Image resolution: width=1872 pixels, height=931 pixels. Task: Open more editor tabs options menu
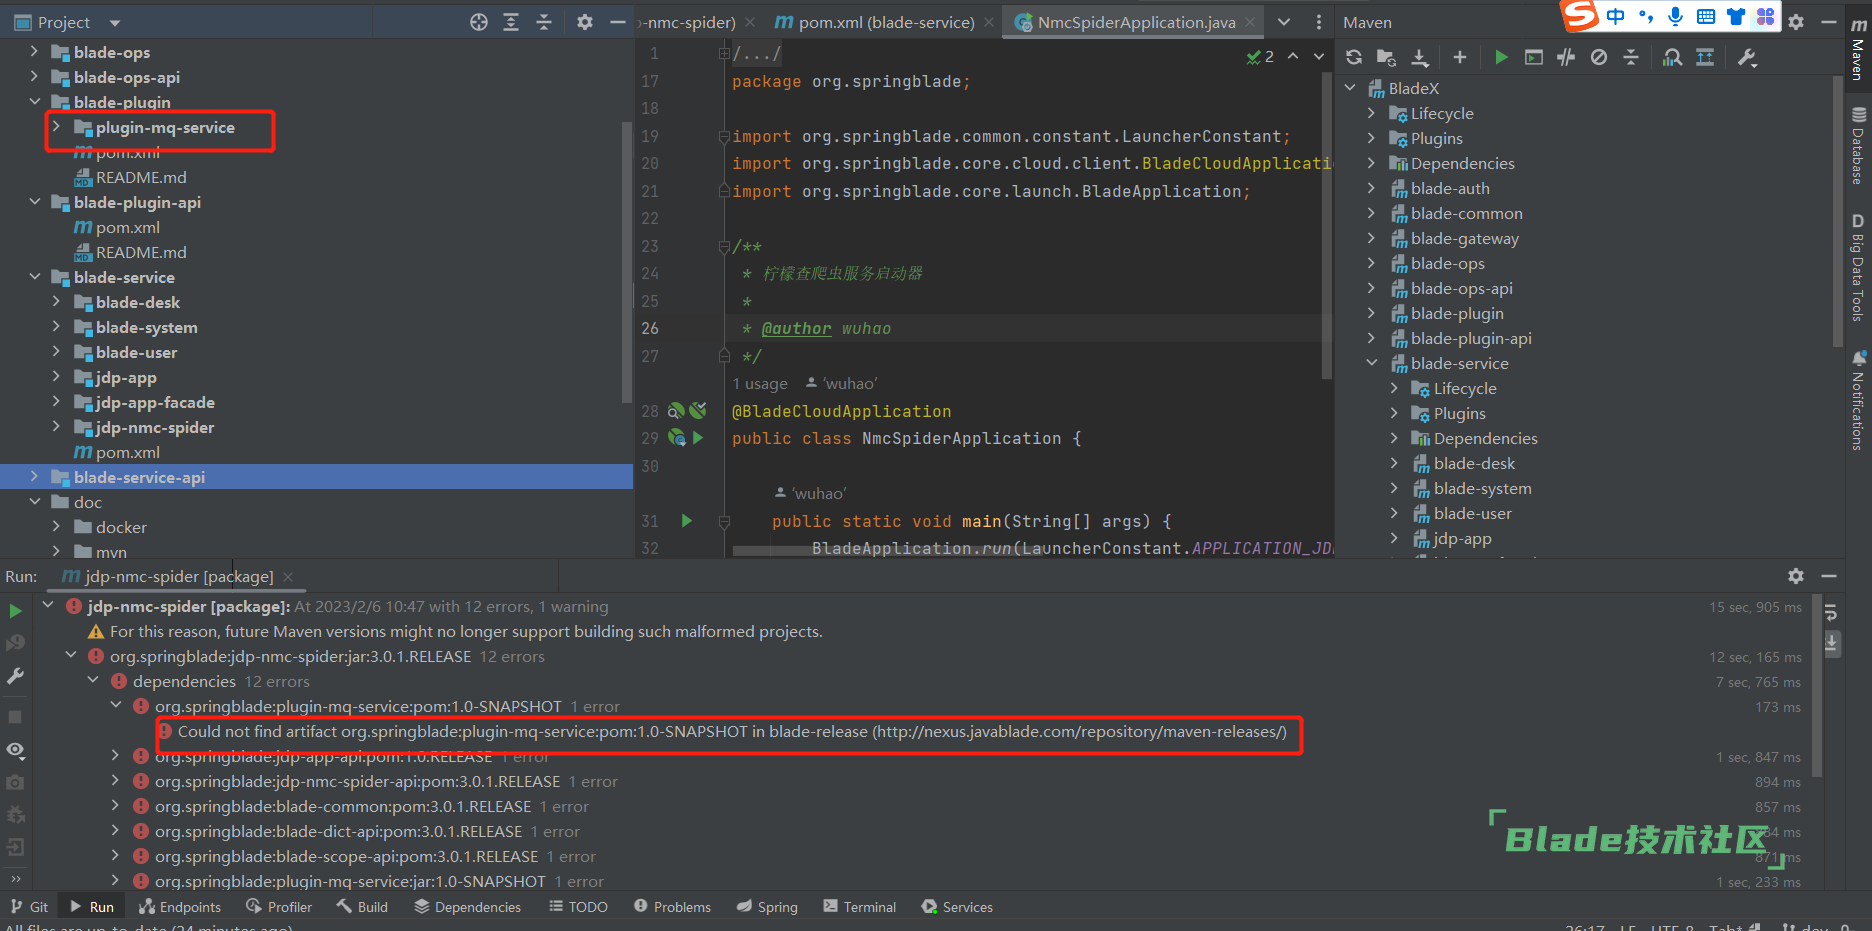point(1319,22)
